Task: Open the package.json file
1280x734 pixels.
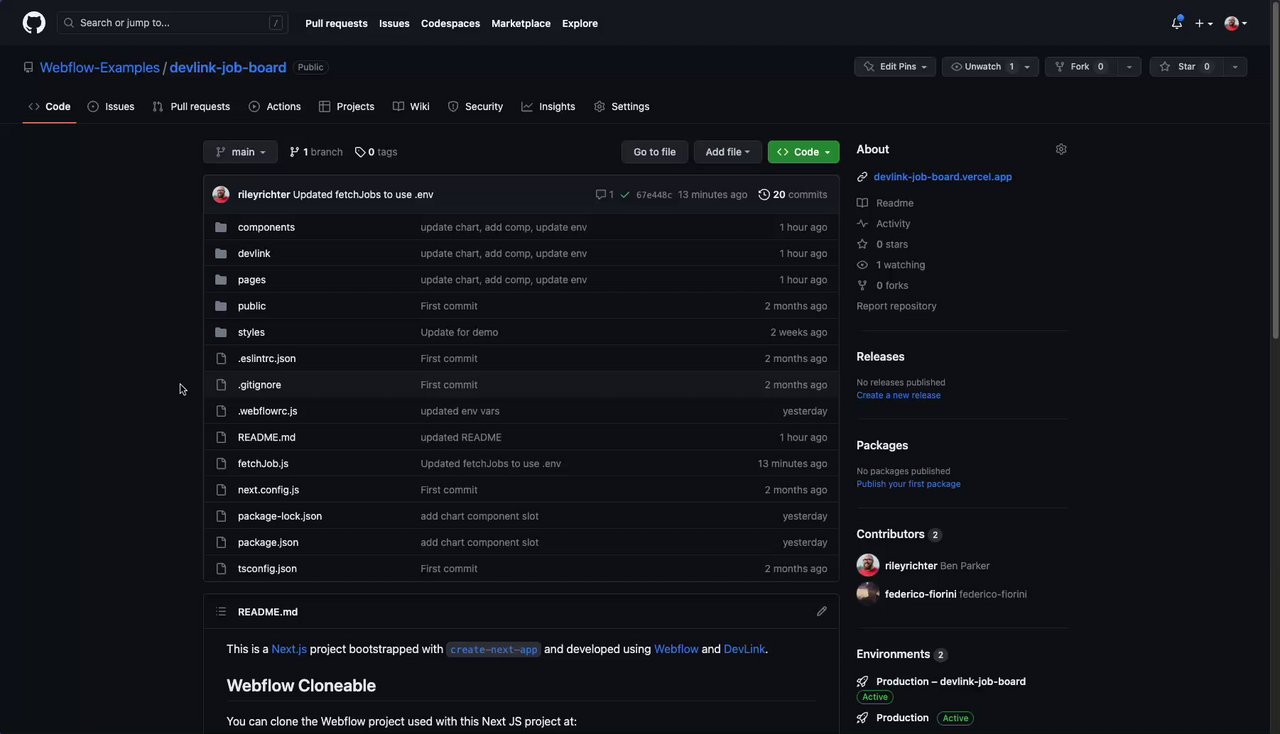Action: coord(268,542)
